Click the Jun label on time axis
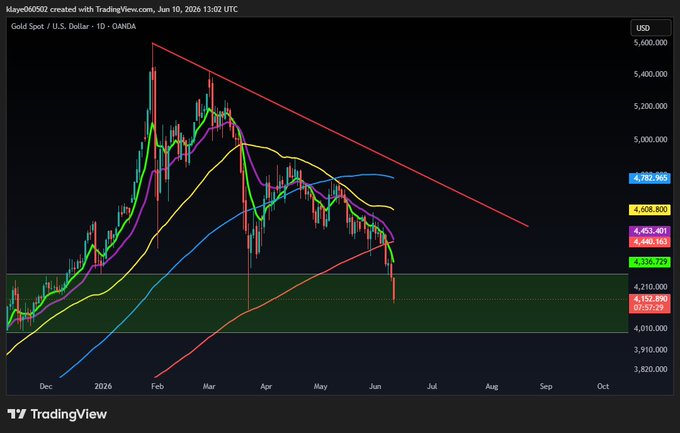680x433 pixels. 375,386
